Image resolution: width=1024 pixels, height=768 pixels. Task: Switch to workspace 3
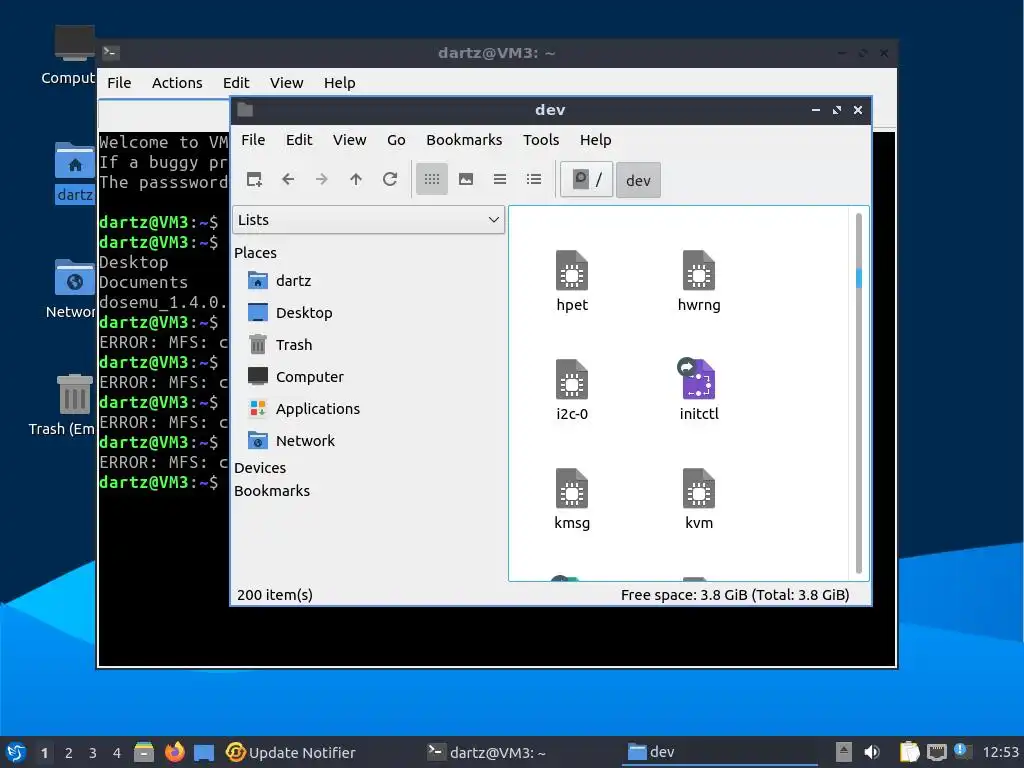coord(93,753)
